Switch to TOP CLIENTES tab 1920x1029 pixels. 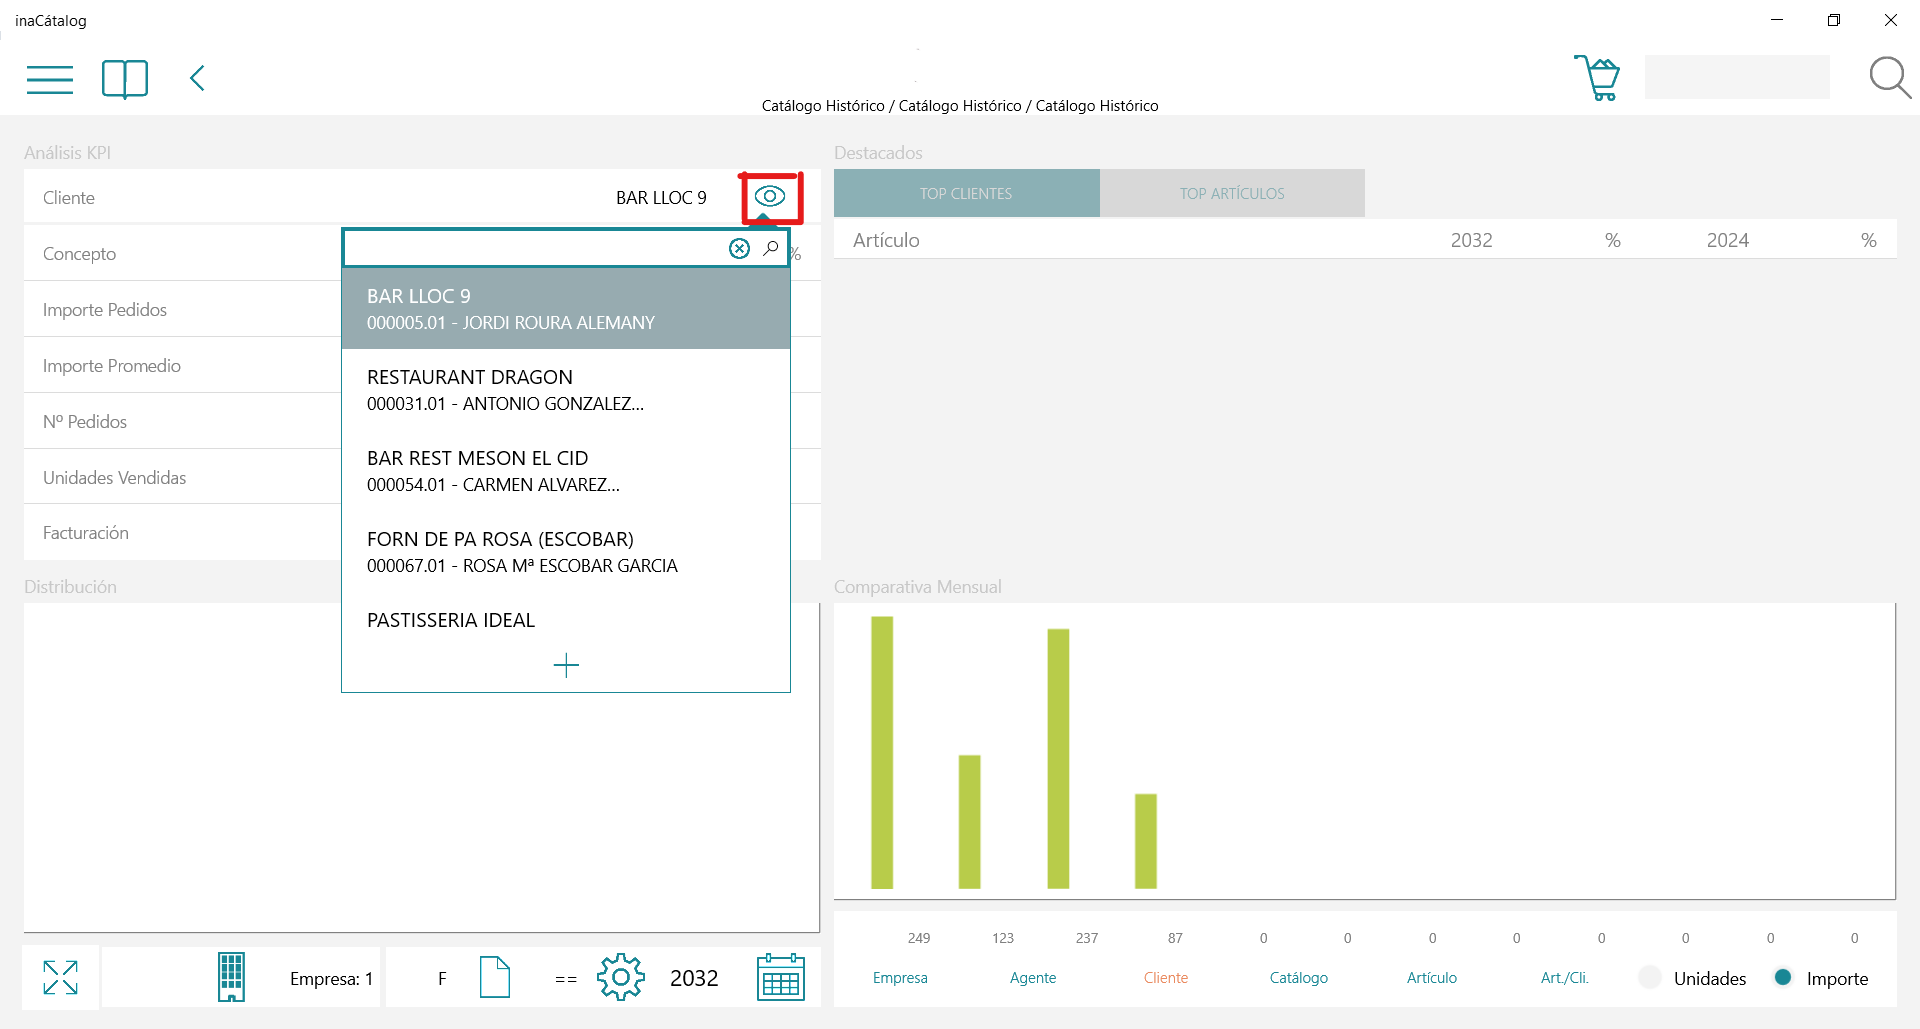pyautogui.click(x=966, y=193)
